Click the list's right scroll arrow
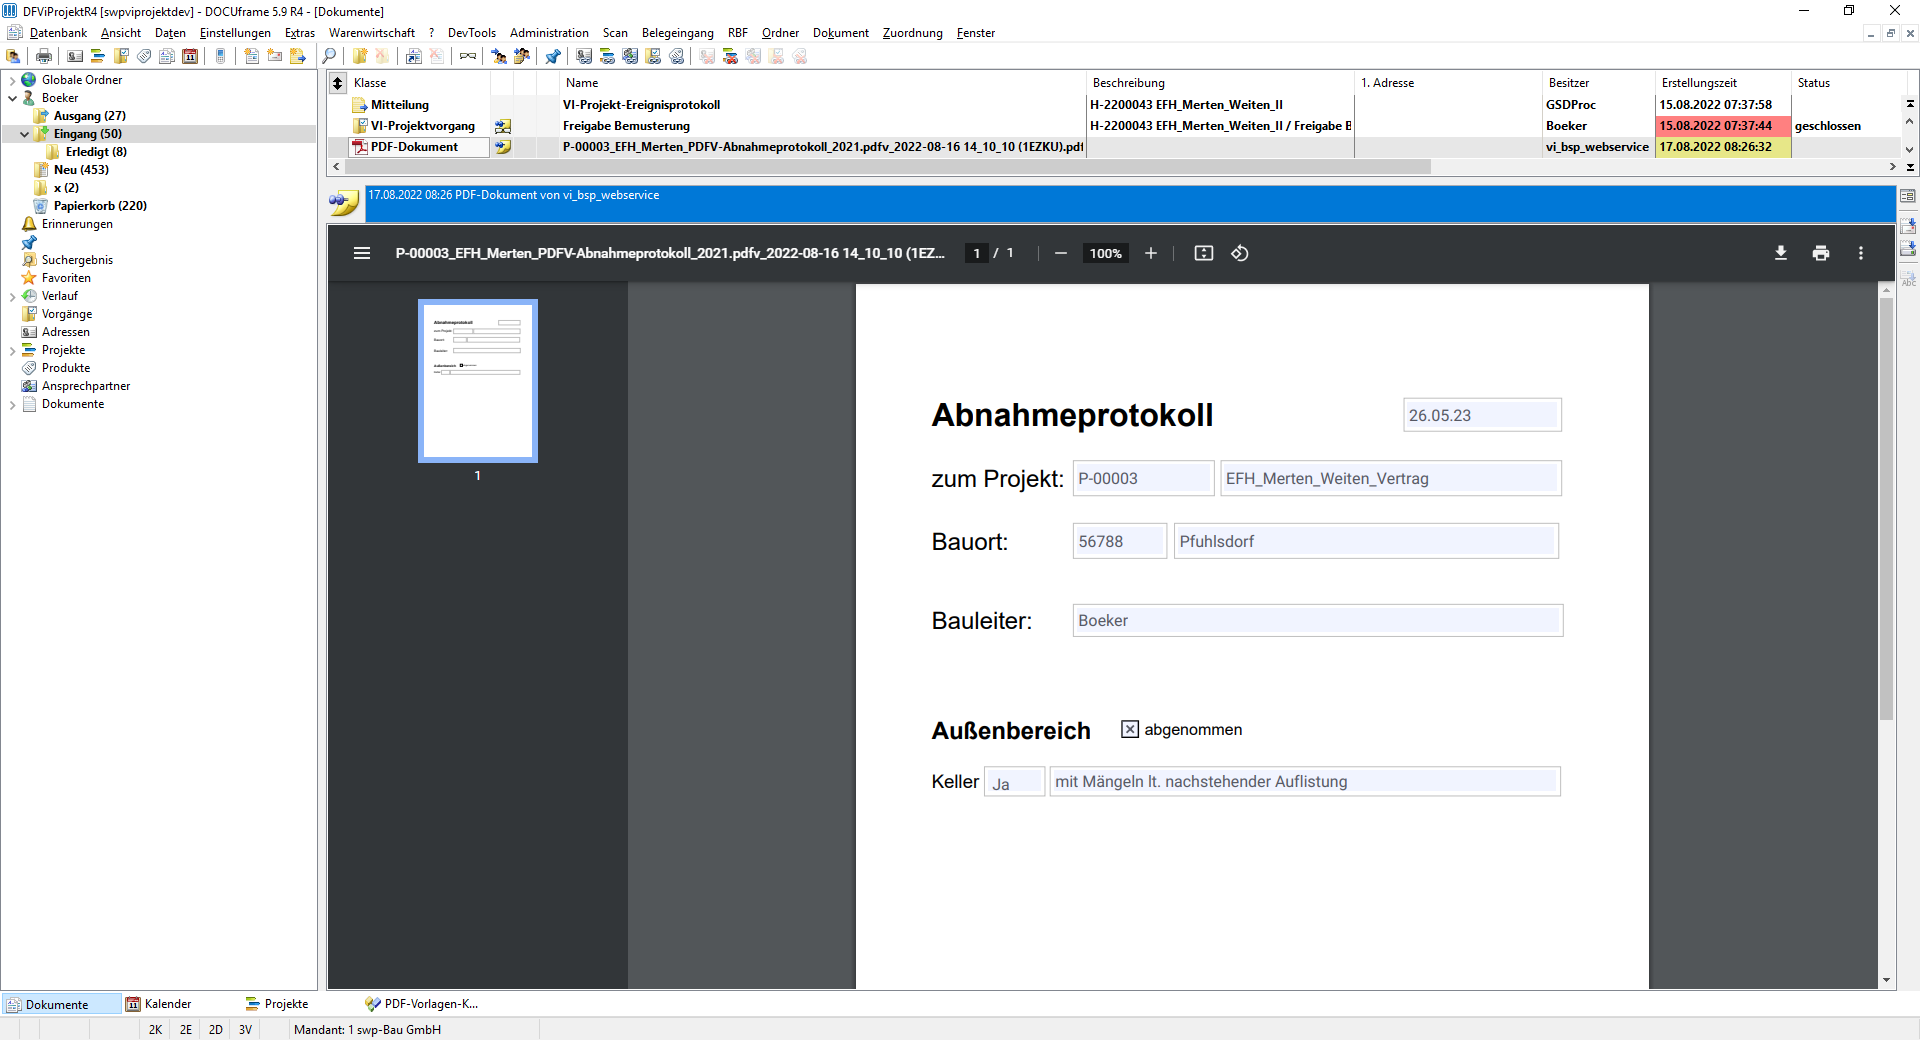This screenshot has height=1040, width=1920. (x=1892, y=167)
